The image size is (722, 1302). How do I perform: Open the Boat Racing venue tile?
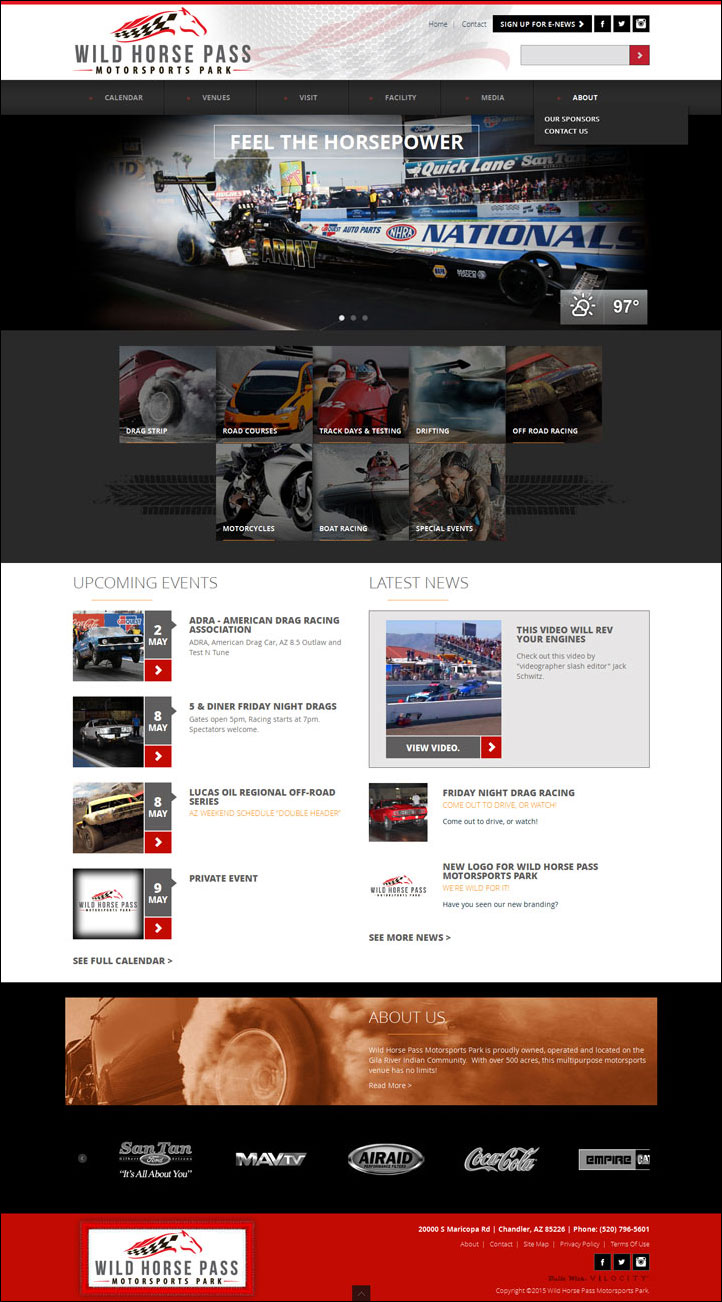pyautogui.click(x=361, y=491)
